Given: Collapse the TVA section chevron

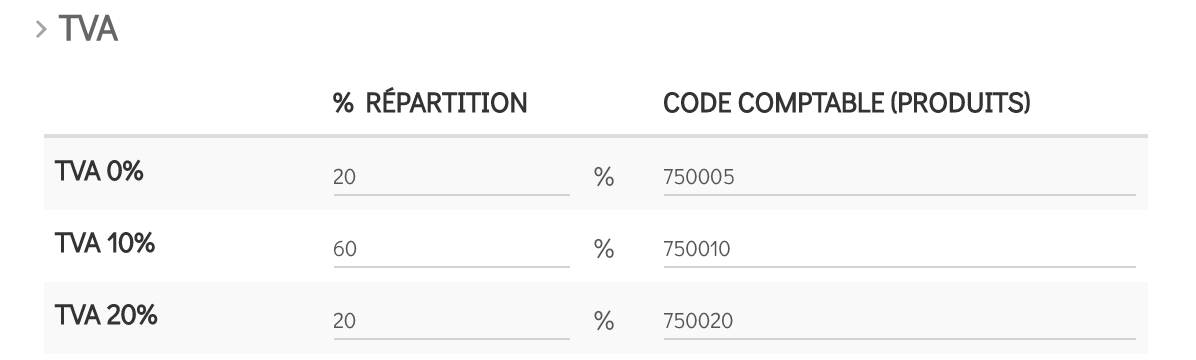Looking at the screenshot, I should click(x=41, y=30).
